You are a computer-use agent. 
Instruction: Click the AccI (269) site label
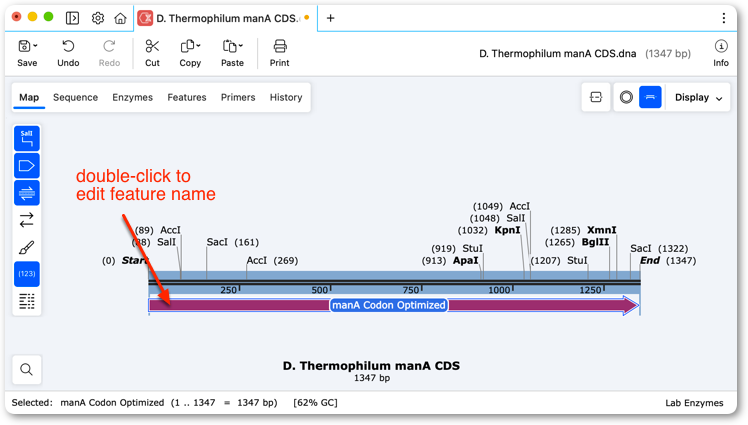coord(272,260)
